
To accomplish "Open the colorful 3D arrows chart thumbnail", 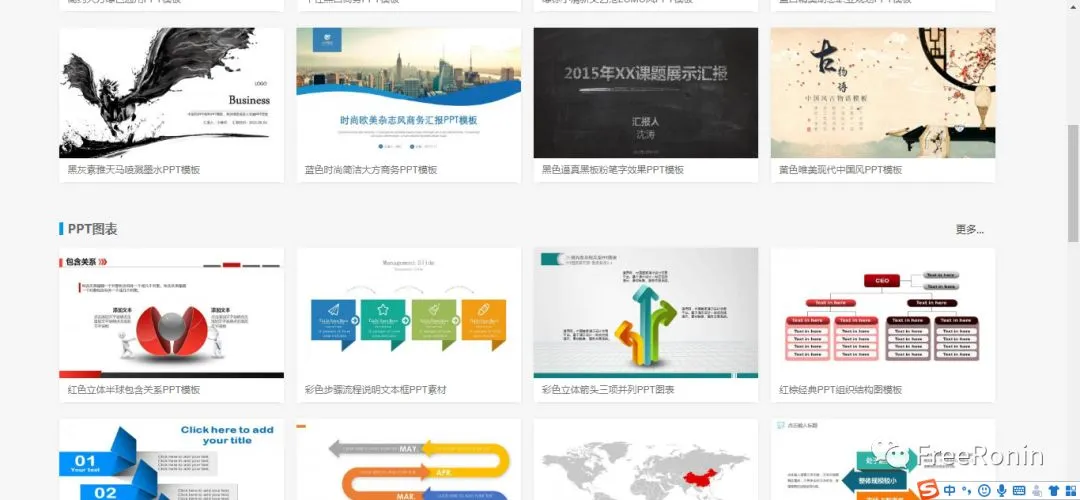I will (x=645, y=313).
